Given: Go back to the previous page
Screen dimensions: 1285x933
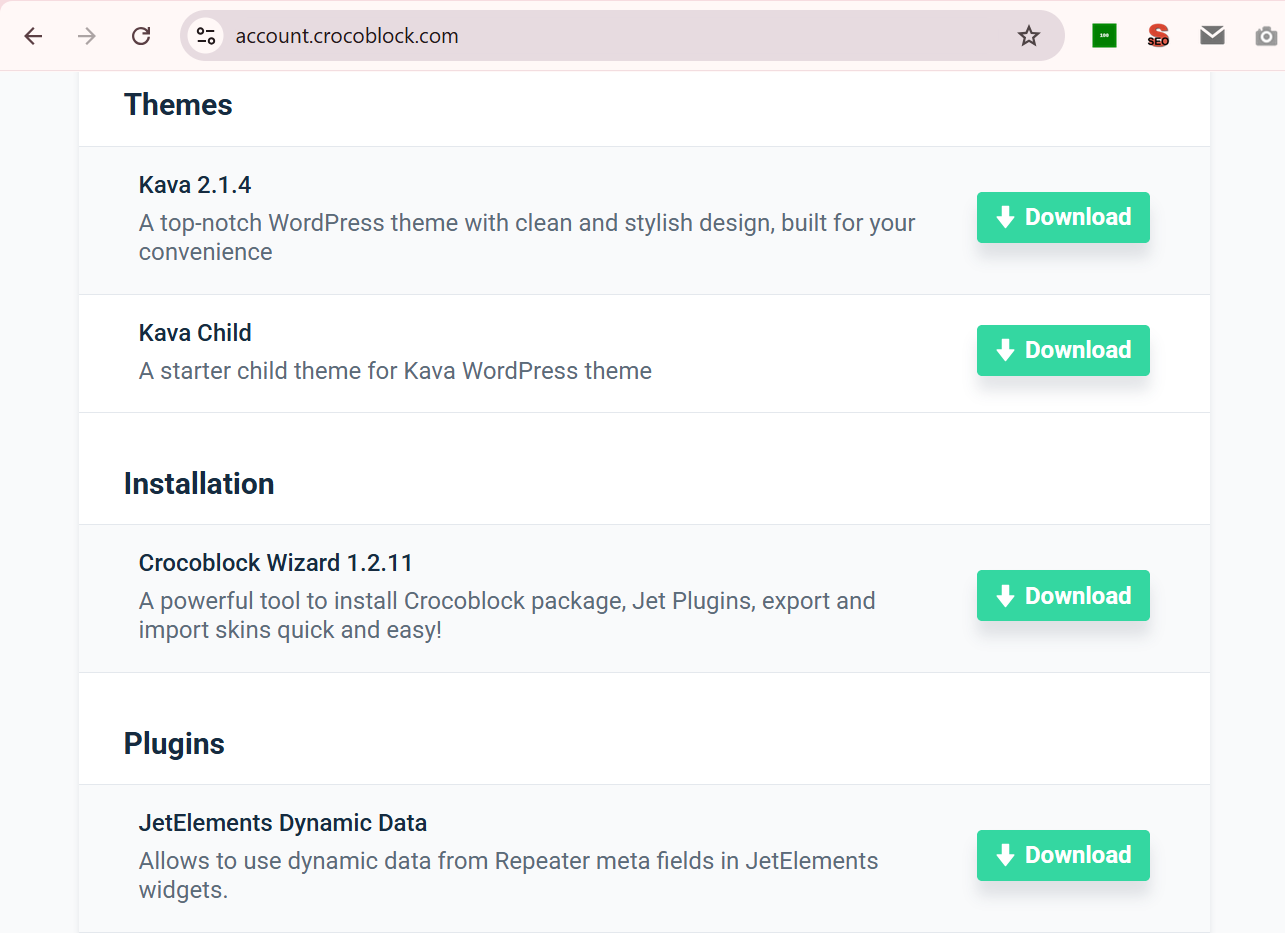Looking at the screenshot, I should tap(34, 36).
